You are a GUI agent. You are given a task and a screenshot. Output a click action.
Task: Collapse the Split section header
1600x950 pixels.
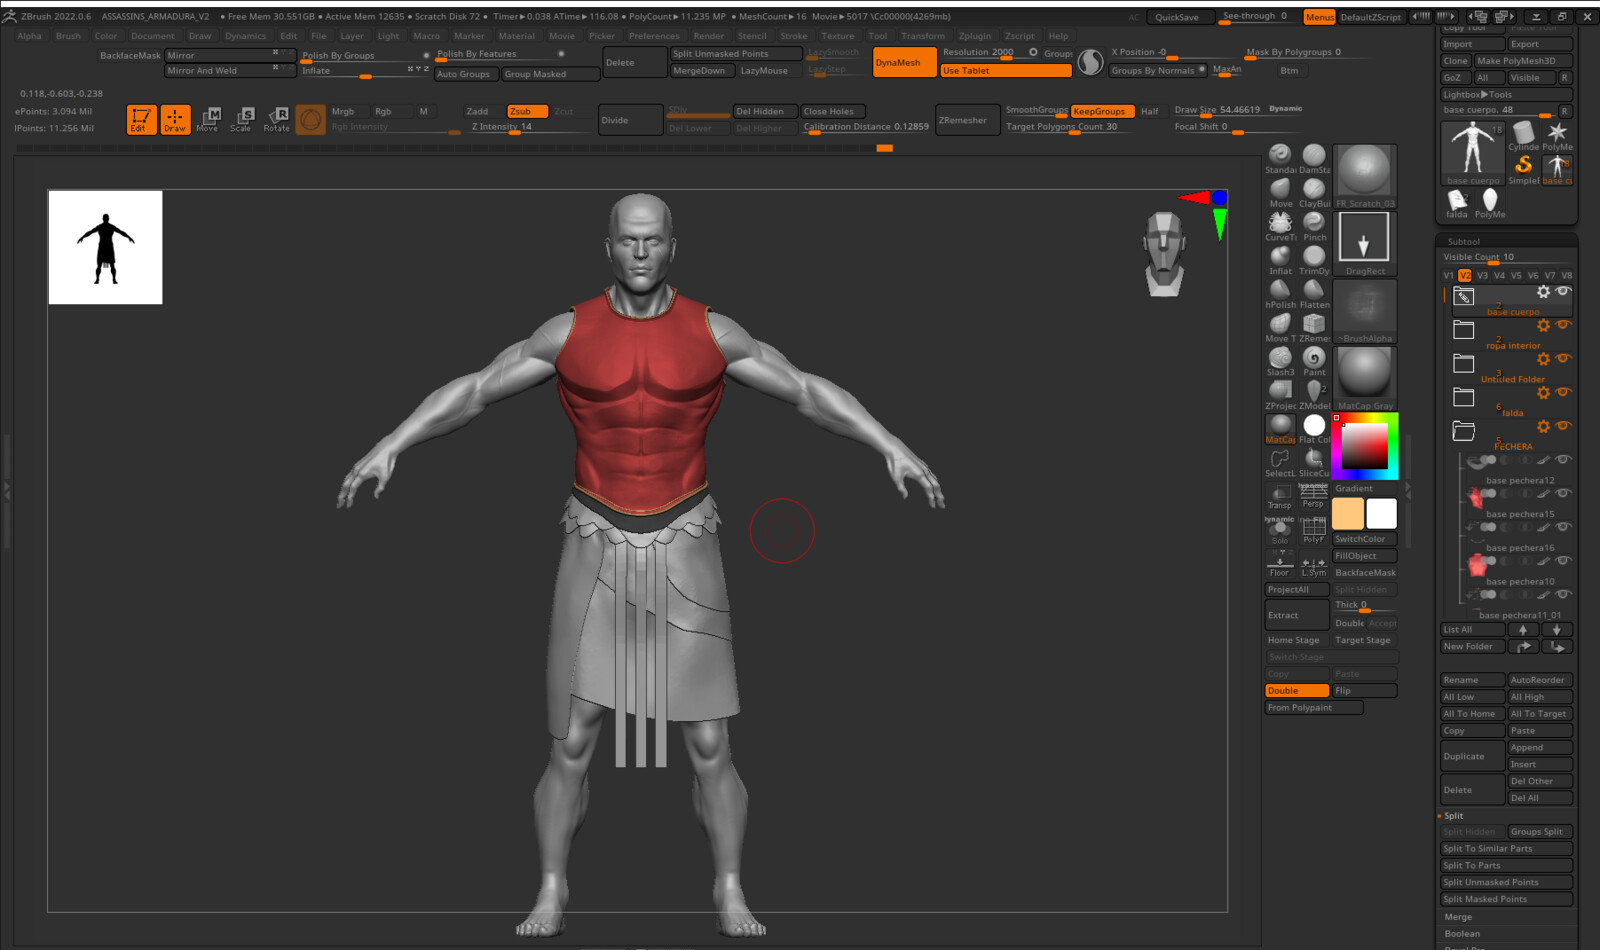[1453, 816]
